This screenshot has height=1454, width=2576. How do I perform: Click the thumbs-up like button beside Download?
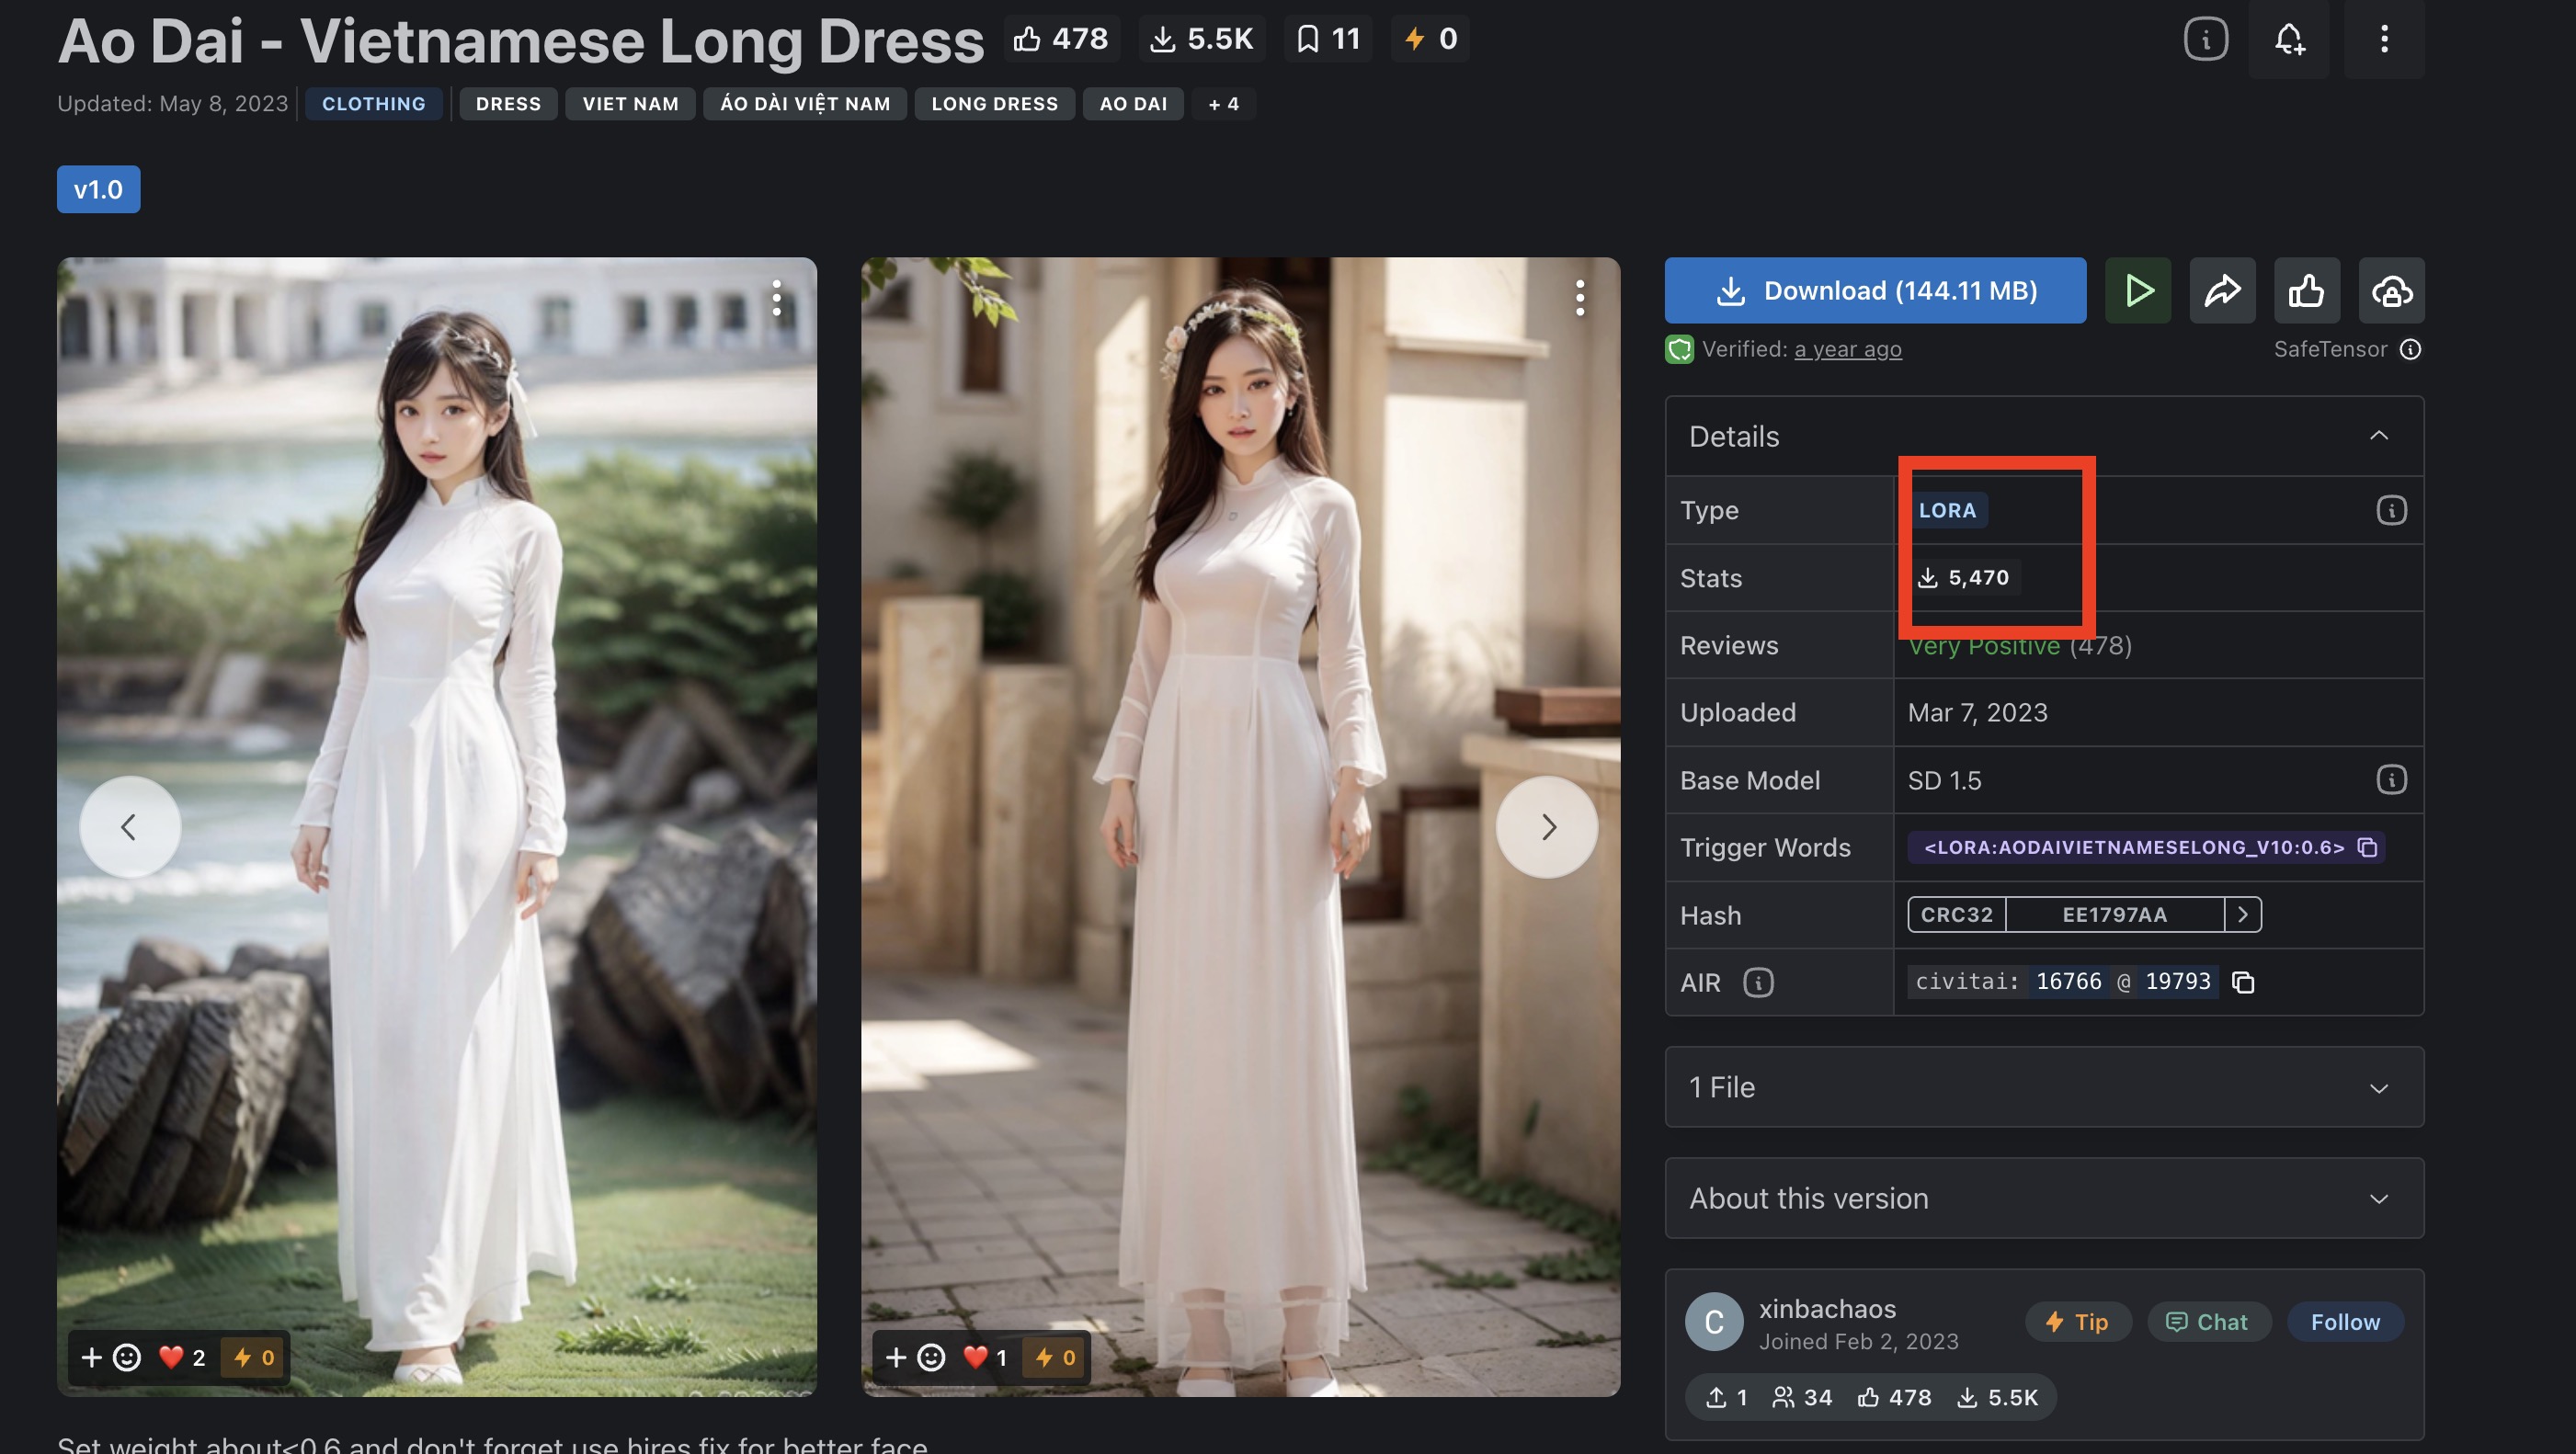2307,291
